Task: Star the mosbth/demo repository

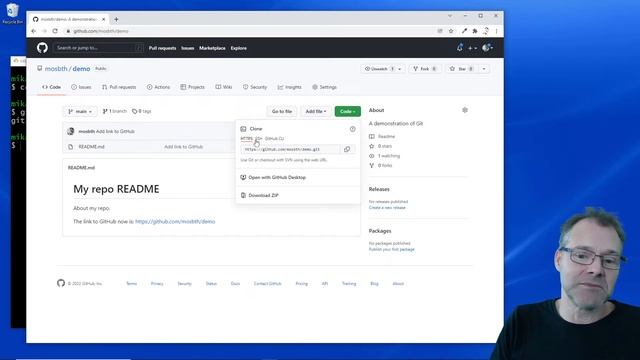Action: coord(462,69)
